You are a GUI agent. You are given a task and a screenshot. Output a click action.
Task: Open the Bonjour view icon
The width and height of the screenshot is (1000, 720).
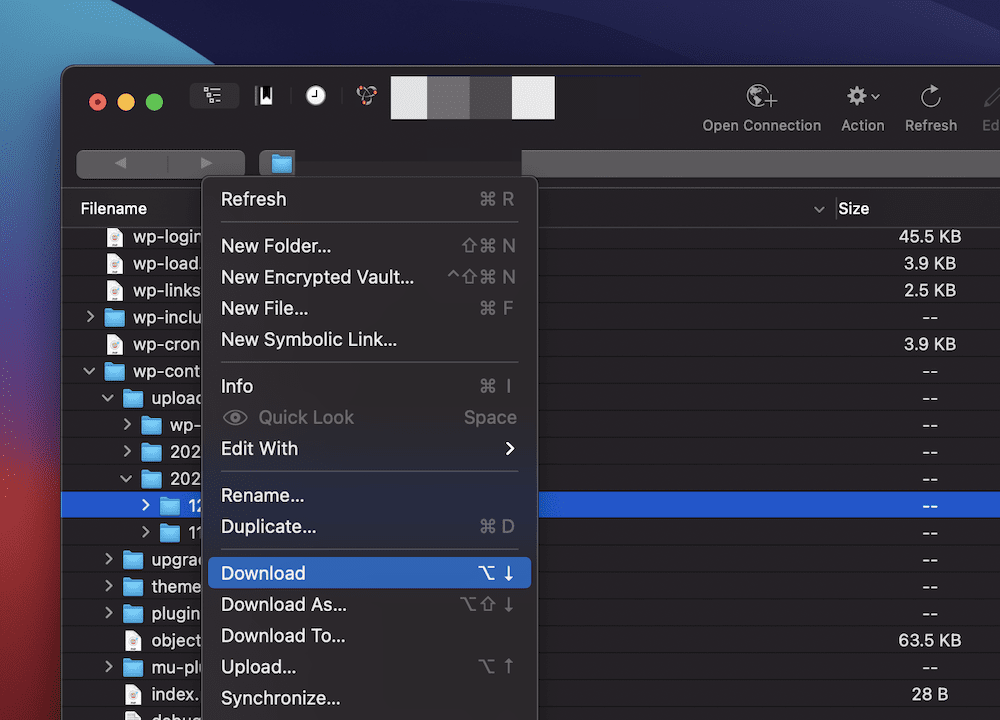point(367,96)
